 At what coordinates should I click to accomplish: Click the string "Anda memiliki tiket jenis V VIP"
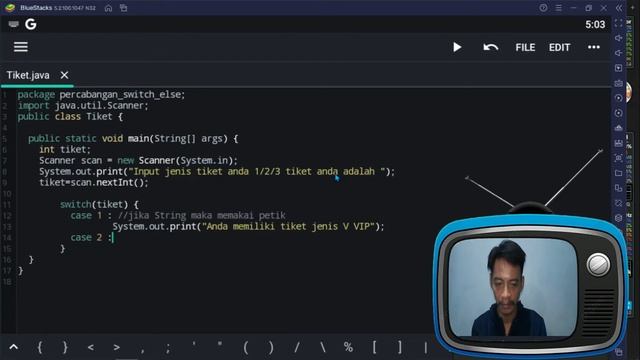tap(289, 227)
